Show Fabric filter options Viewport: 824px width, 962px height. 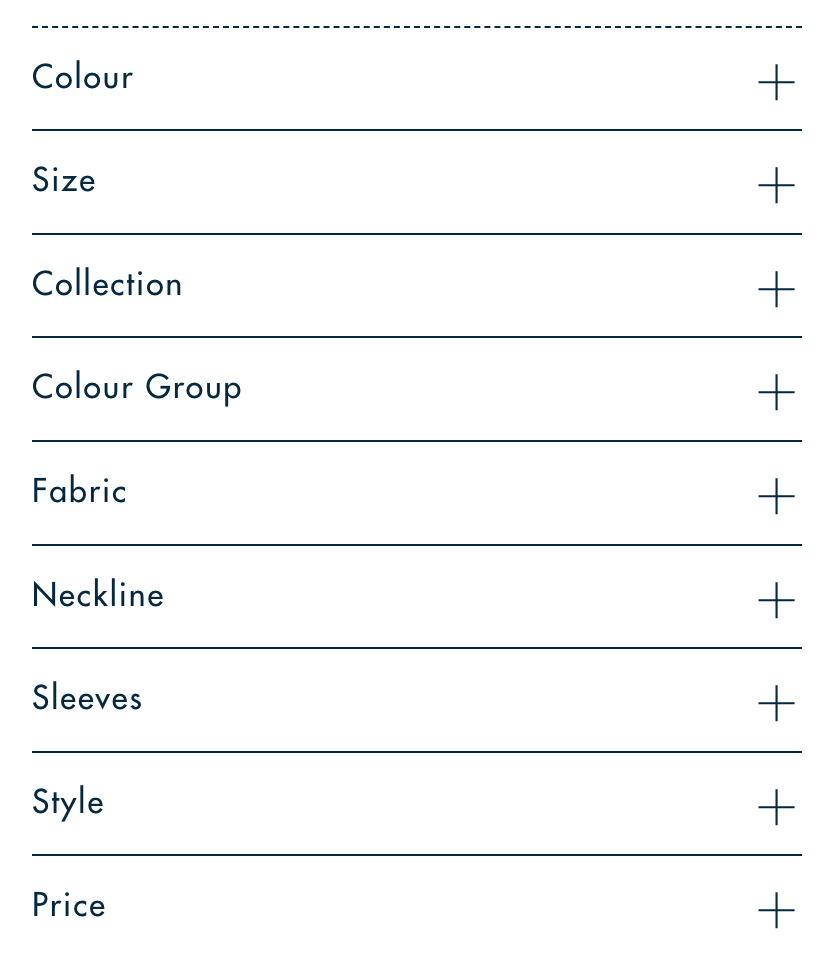80,492
